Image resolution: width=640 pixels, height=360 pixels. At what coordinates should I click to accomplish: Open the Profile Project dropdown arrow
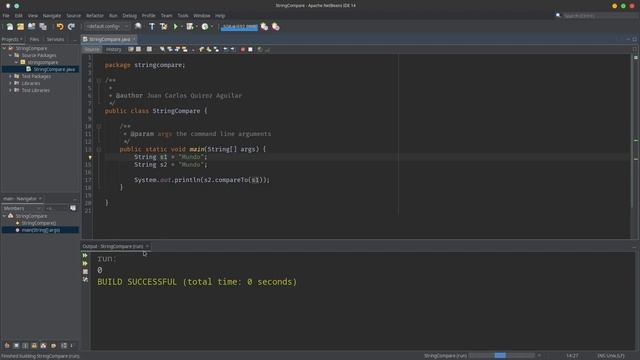click(212, 27)
